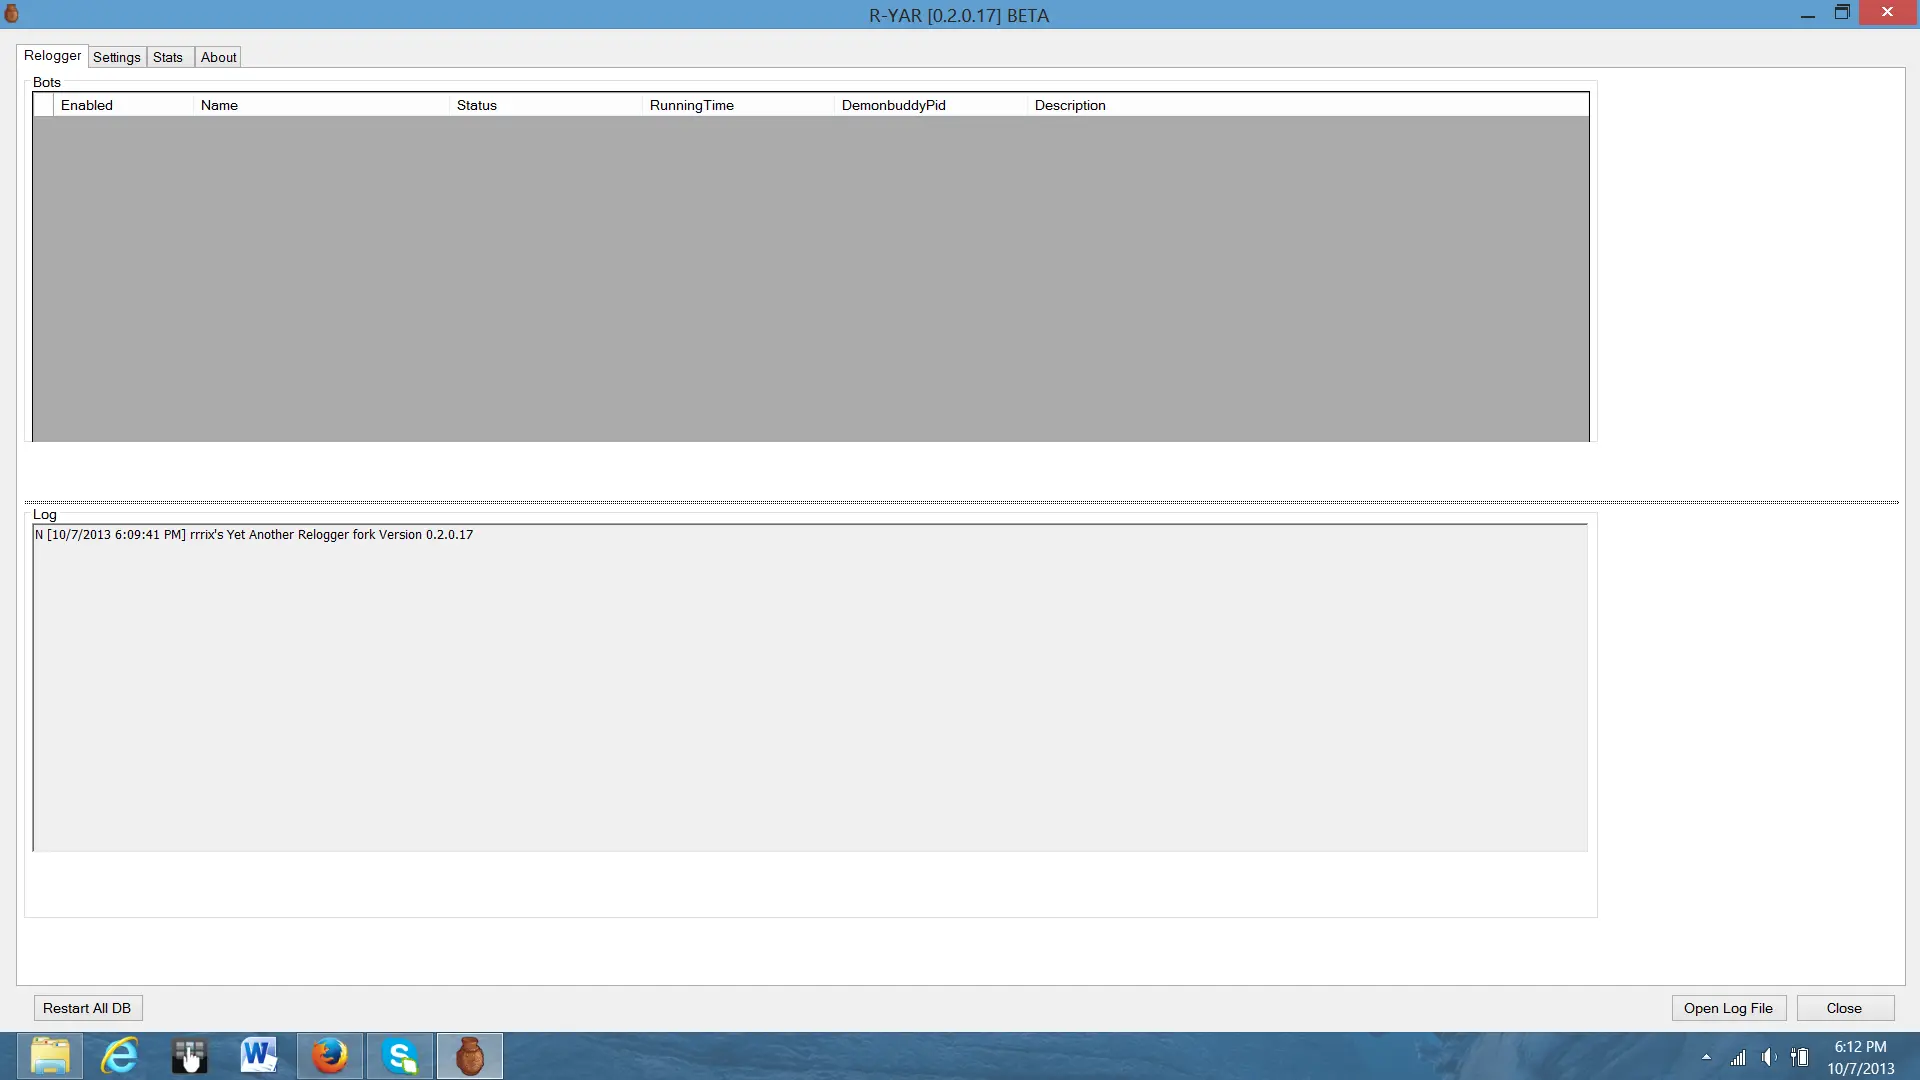Viewport: 1920px width, 1080px height.
Task: Open the Settings tab
Action: click(117, 57)
